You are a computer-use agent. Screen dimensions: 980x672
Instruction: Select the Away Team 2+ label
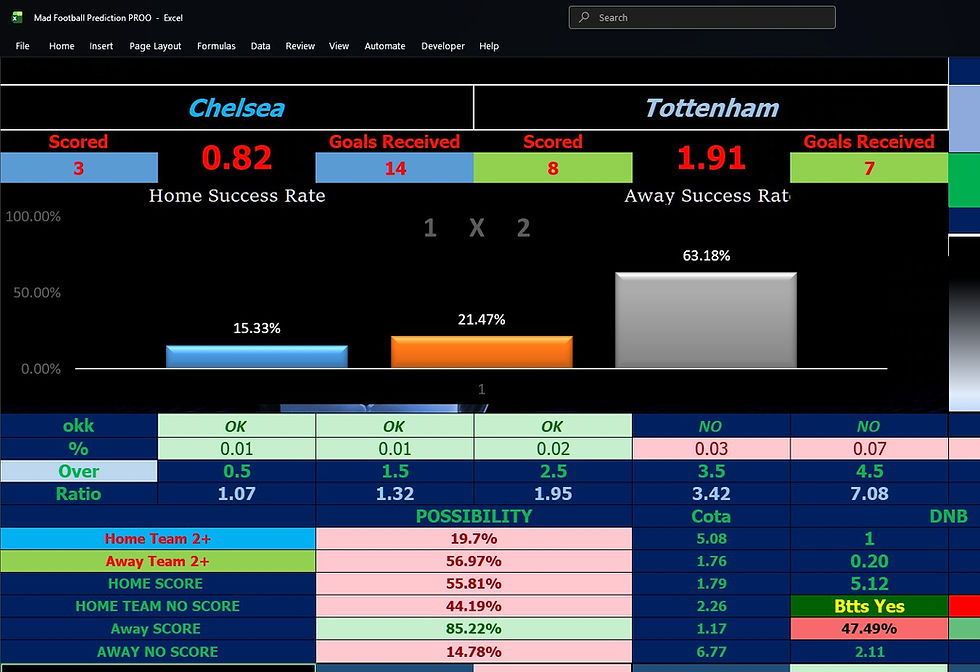pos(158,561)
